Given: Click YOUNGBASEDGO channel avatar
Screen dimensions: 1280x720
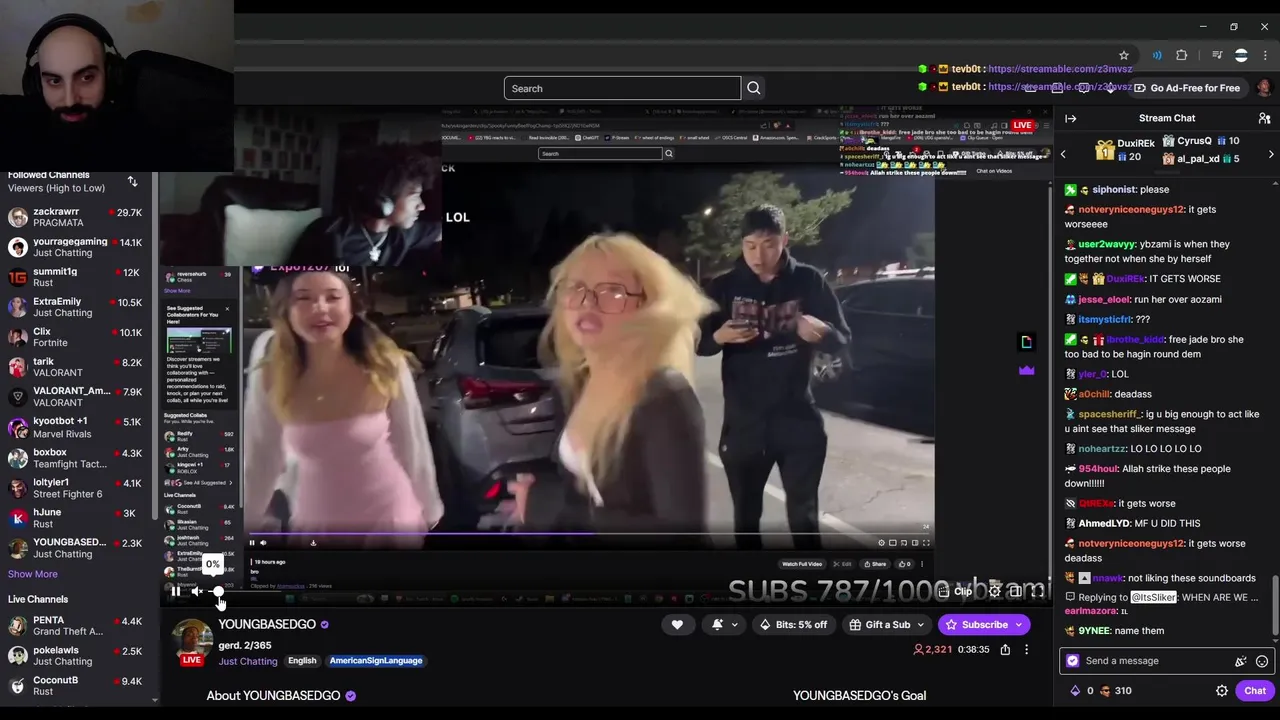Looking at the screenshot, I should point(192,641).
